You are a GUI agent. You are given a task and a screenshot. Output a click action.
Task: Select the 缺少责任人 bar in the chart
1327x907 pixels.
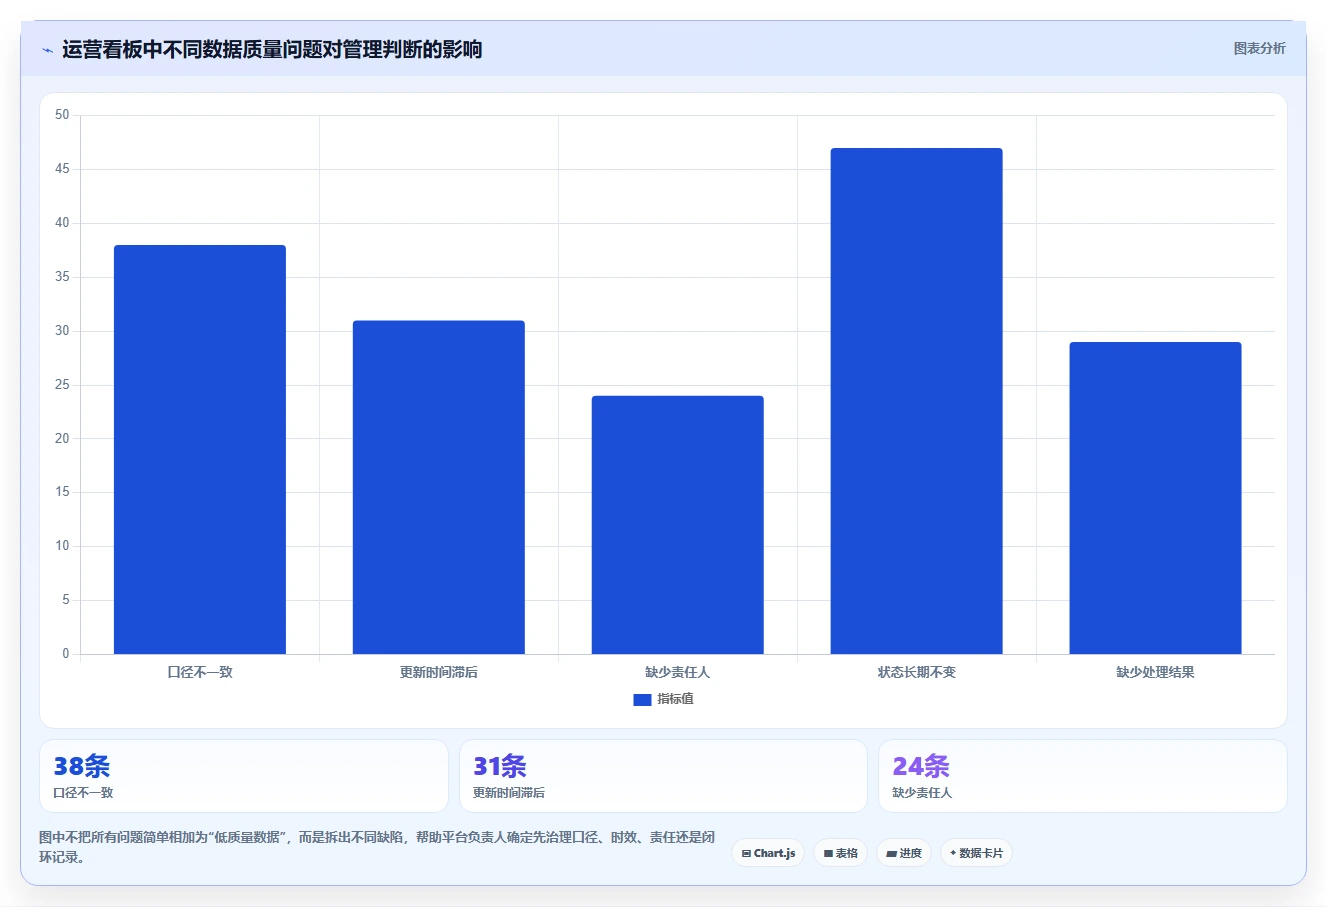click(x=678, y=525)
